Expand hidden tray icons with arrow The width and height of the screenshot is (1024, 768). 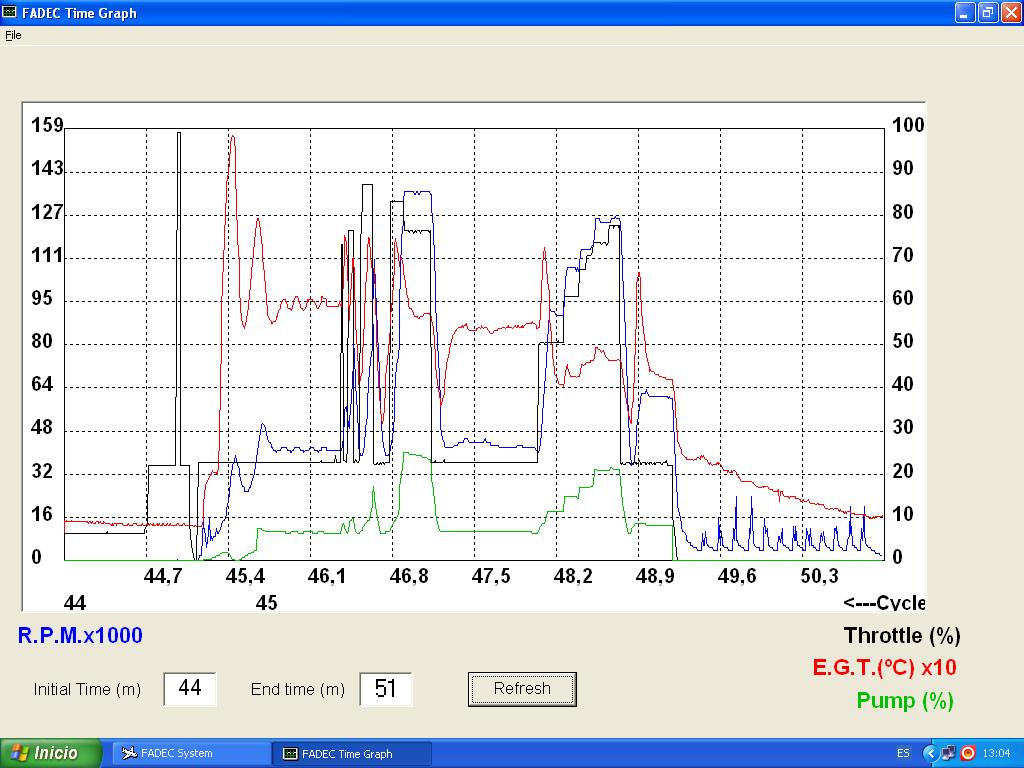point(931,753)
